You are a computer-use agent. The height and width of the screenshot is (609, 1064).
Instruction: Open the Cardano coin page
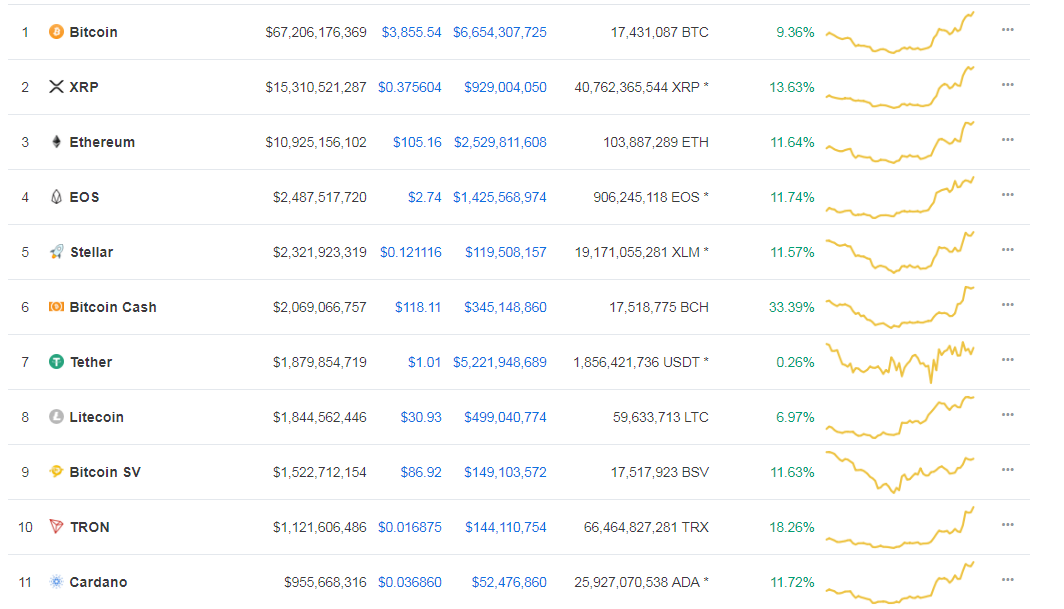[x=98, y=582]
